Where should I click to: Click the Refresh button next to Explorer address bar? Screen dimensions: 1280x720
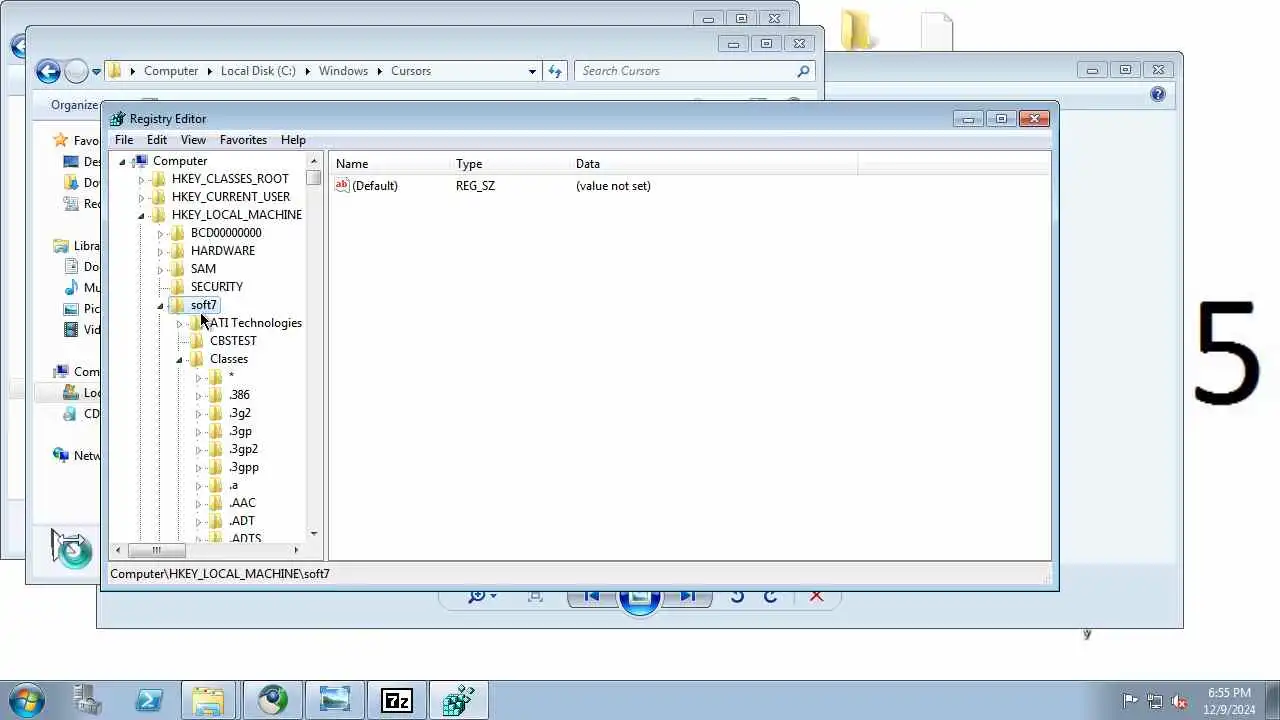coord(556,71)
